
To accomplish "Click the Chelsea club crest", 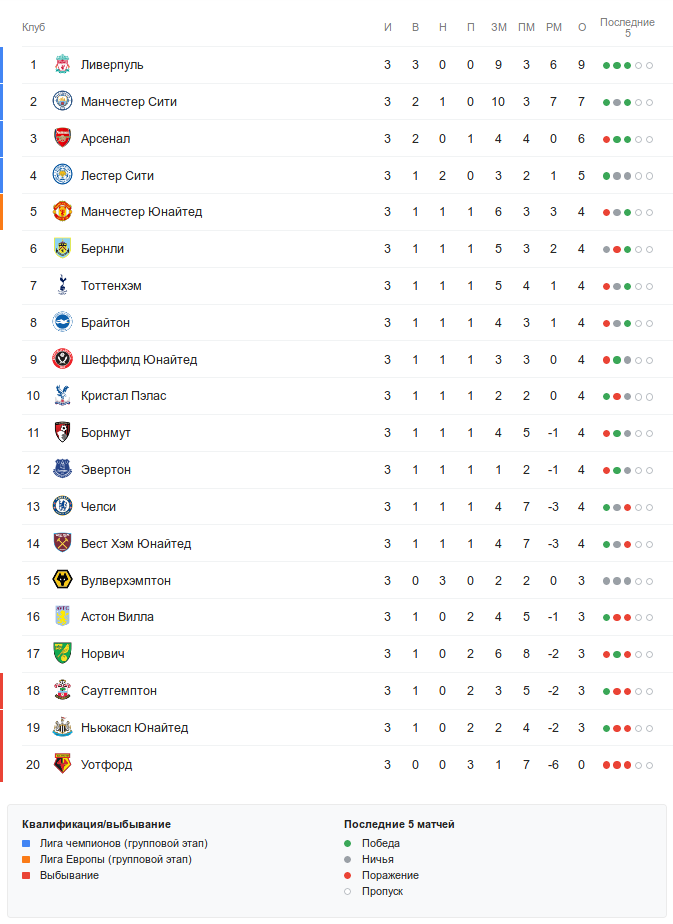I will [x=62, y=507].
